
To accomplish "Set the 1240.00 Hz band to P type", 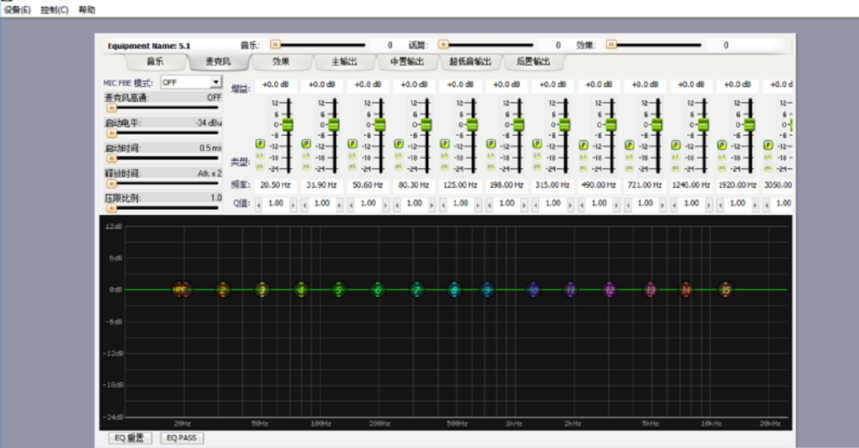I will (x=675, y=145).
